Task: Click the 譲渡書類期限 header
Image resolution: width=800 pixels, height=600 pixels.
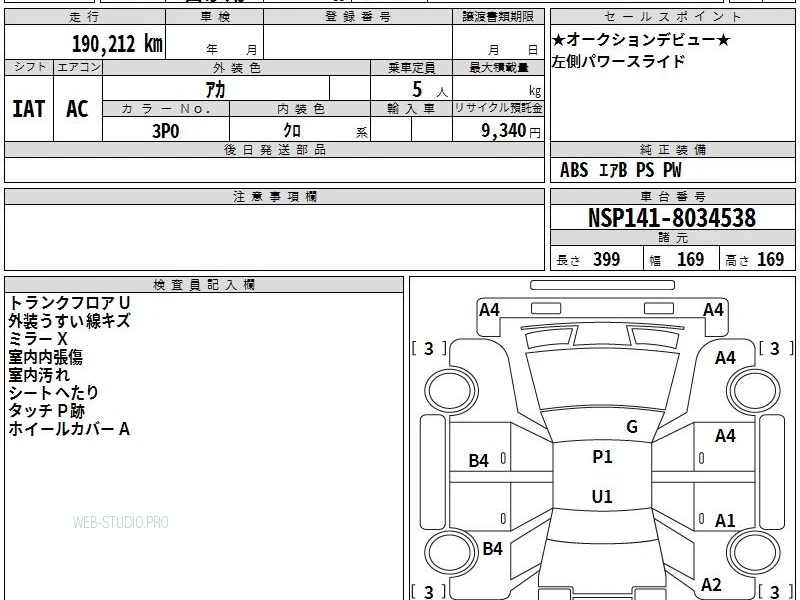Action: (498, 17)
